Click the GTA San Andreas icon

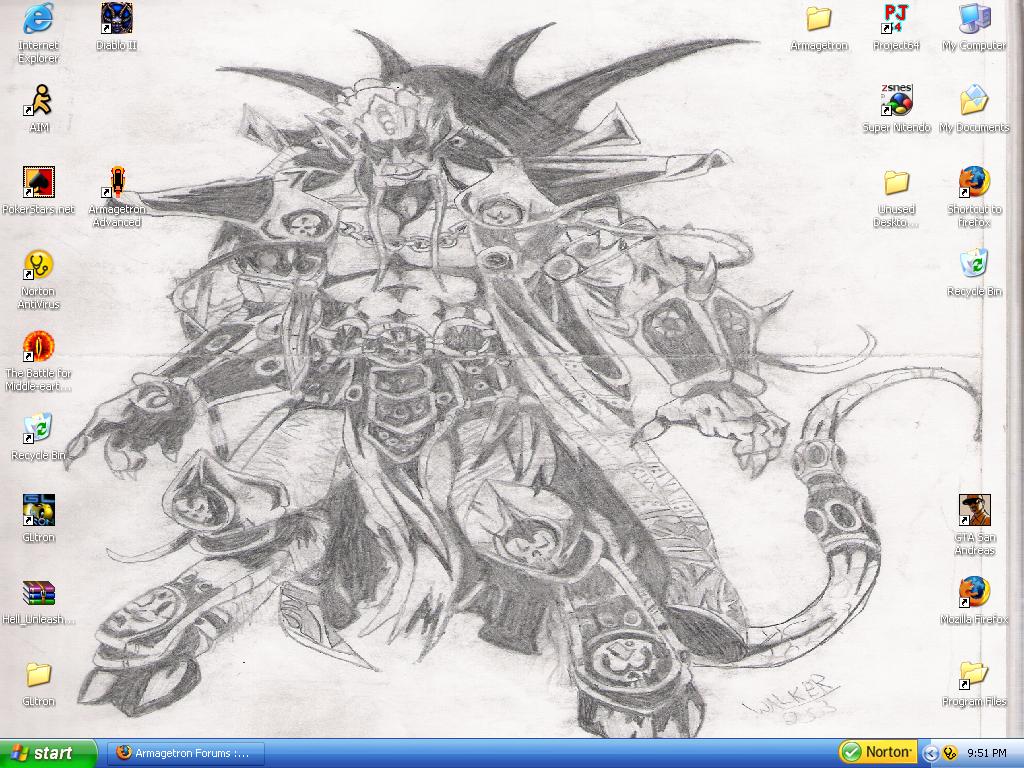[974, 512]
